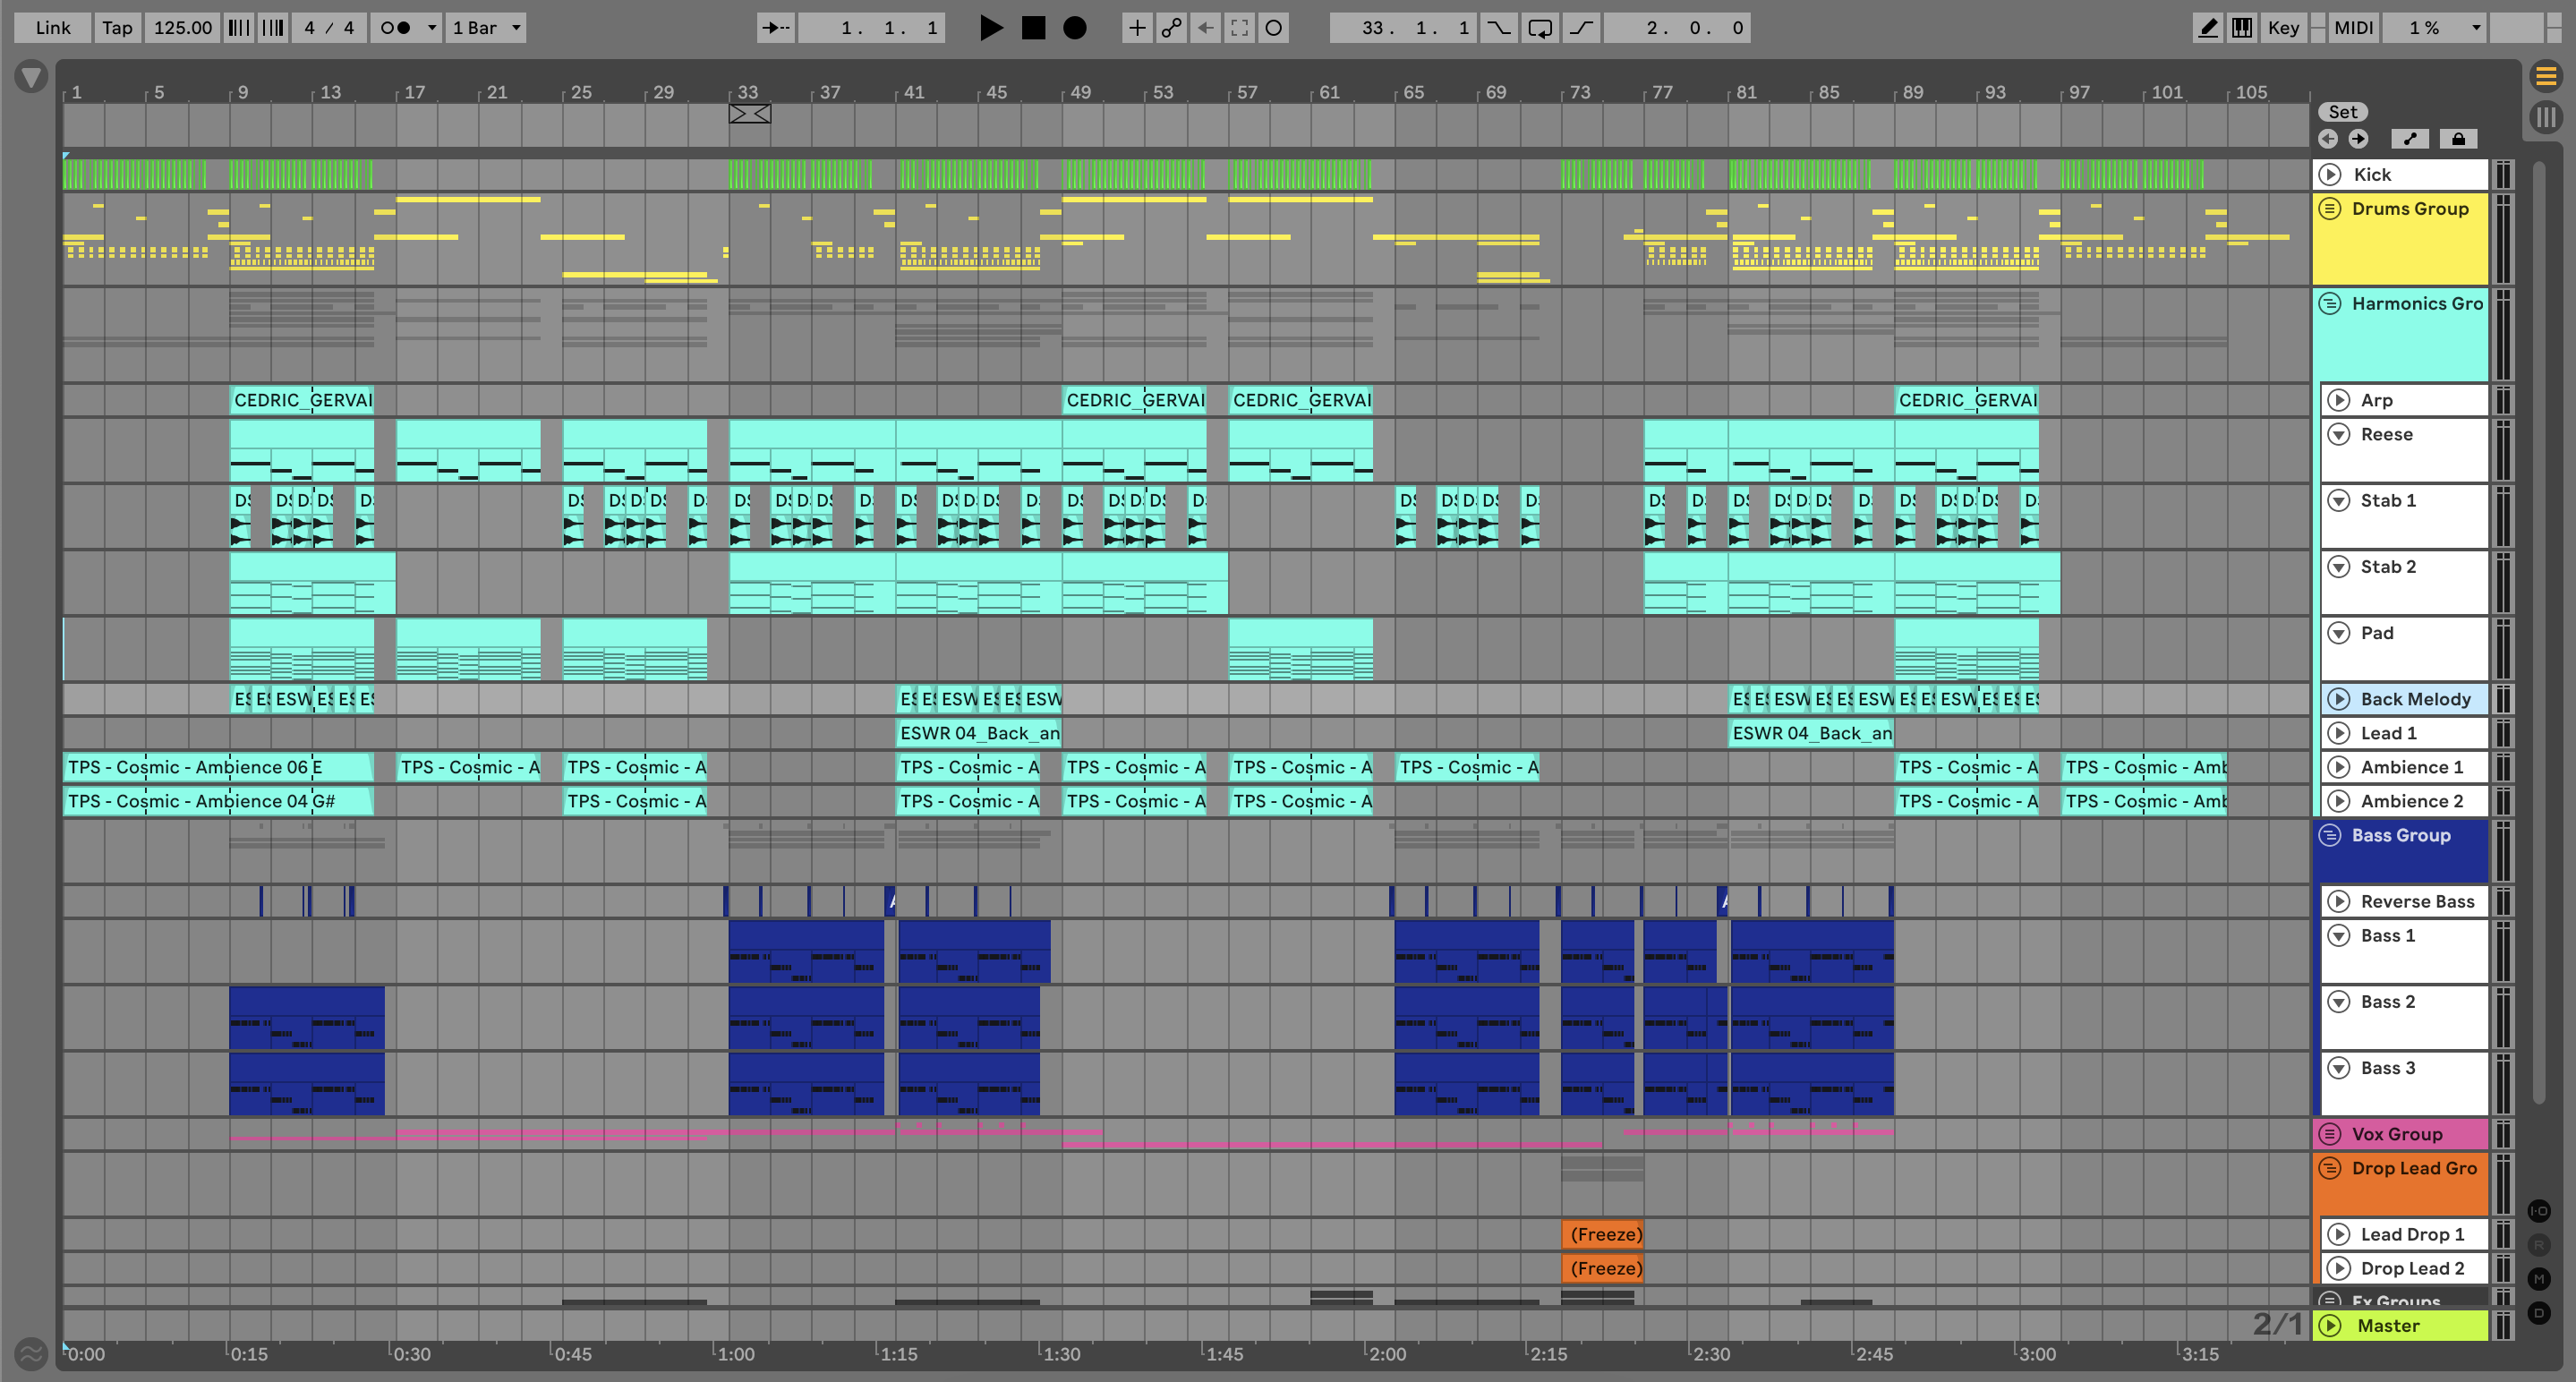Collapse the Bass Group fold button
Screen dimensions: 2576x1382
[x=2330, y=835]
